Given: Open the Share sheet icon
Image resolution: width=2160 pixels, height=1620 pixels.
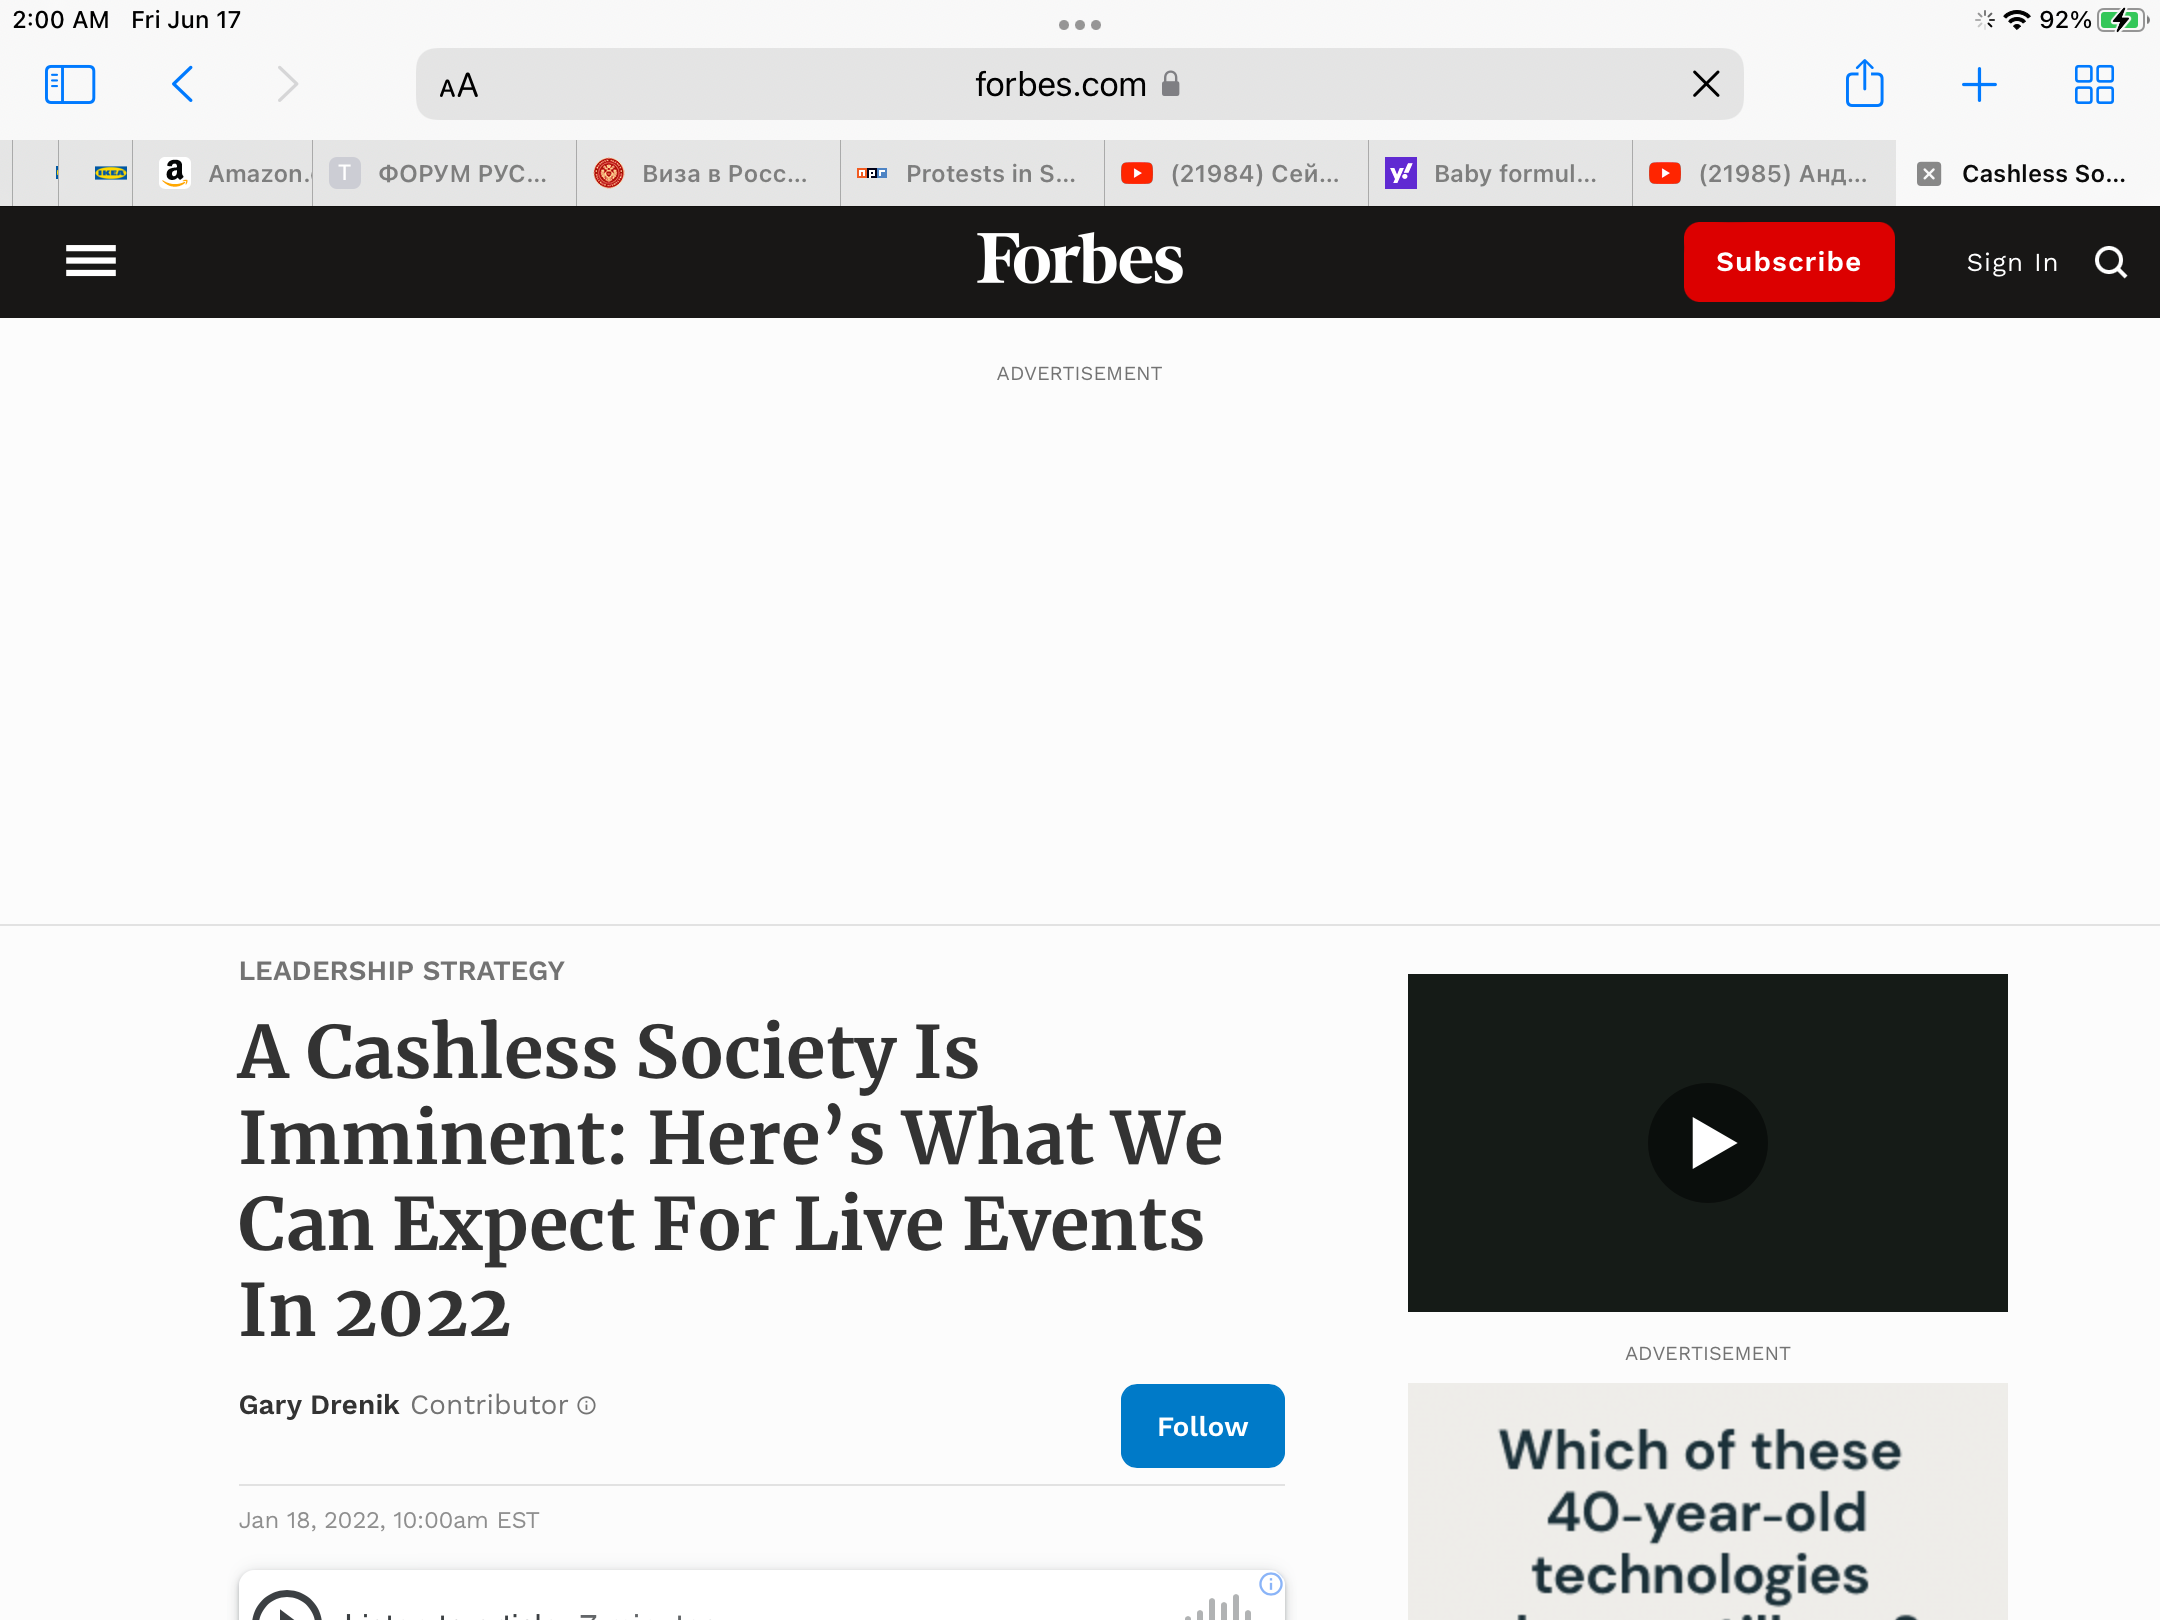Looking at the screenshot, I should [1864, 85].
